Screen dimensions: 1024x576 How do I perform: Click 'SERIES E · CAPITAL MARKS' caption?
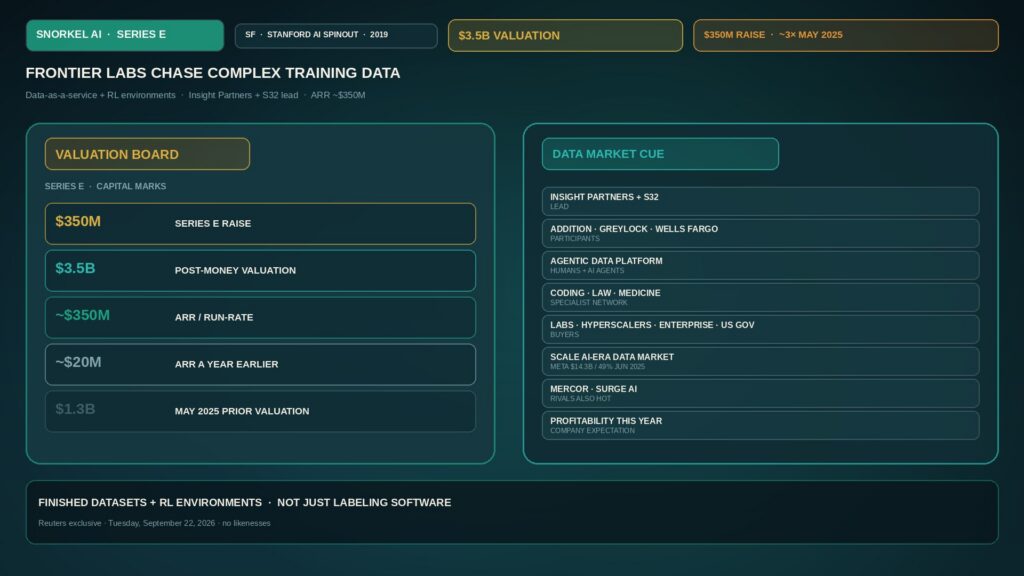[105, 186]
